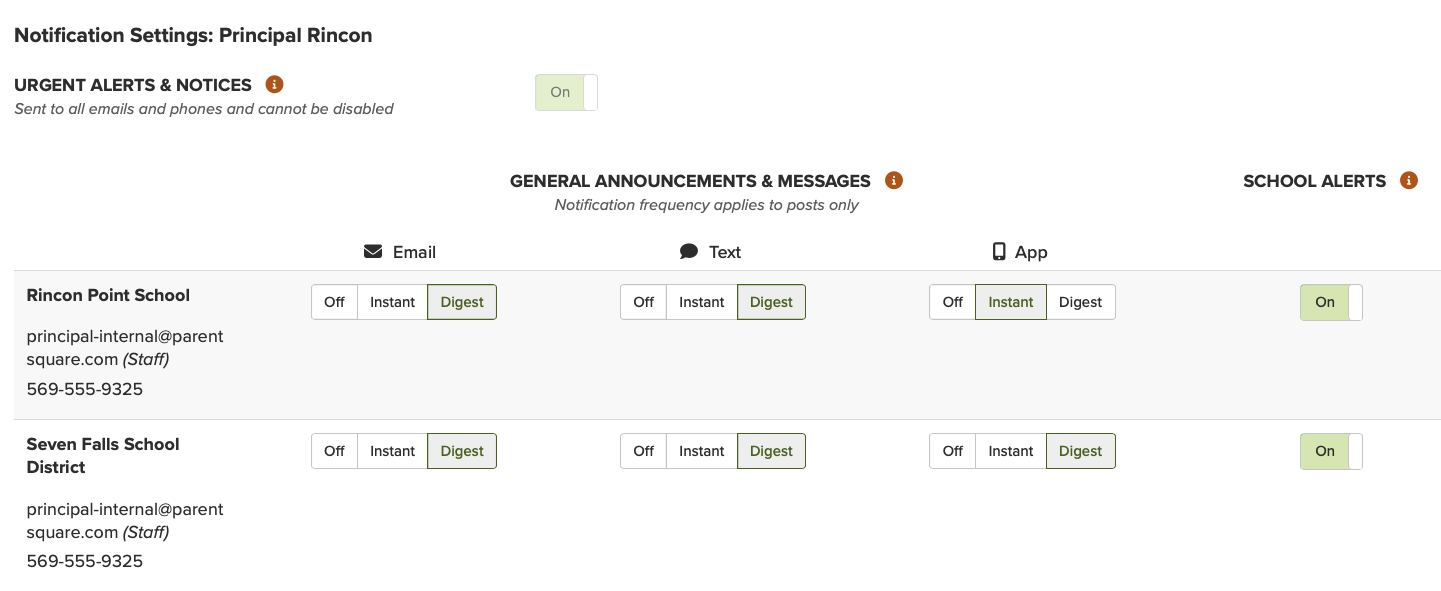Toggle School Alerts for Rincon Point School

point(1331,302)
